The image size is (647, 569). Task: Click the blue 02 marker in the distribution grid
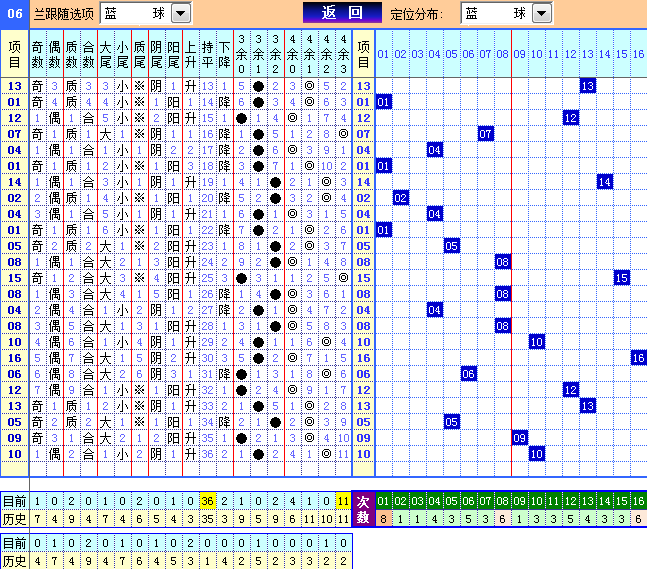pyautogui.click(x=400, y=198)
